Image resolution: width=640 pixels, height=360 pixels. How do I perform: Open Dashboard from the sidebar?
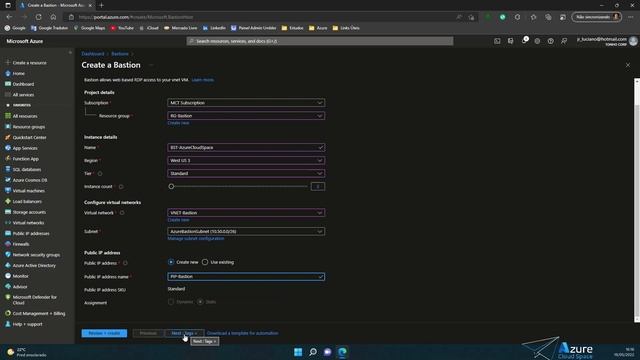[x=23, y=84]
